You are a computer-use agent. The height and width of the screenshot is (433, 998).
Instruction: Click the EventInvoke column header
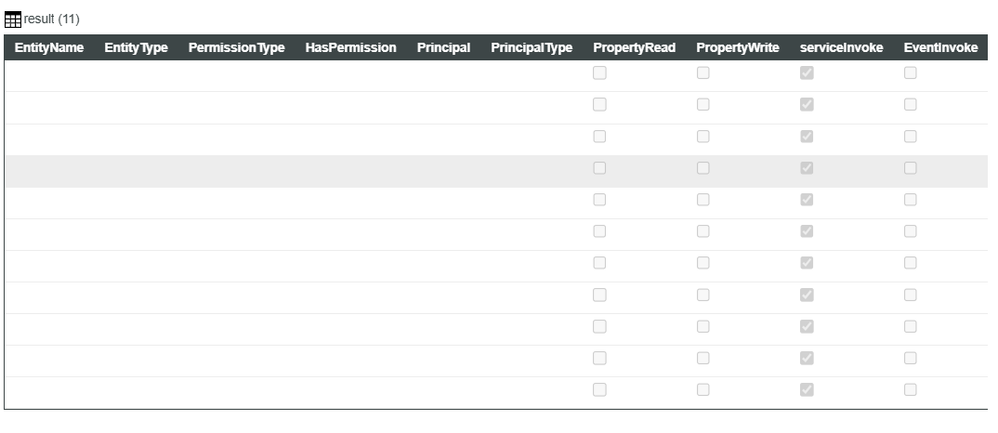coord(940,48)
